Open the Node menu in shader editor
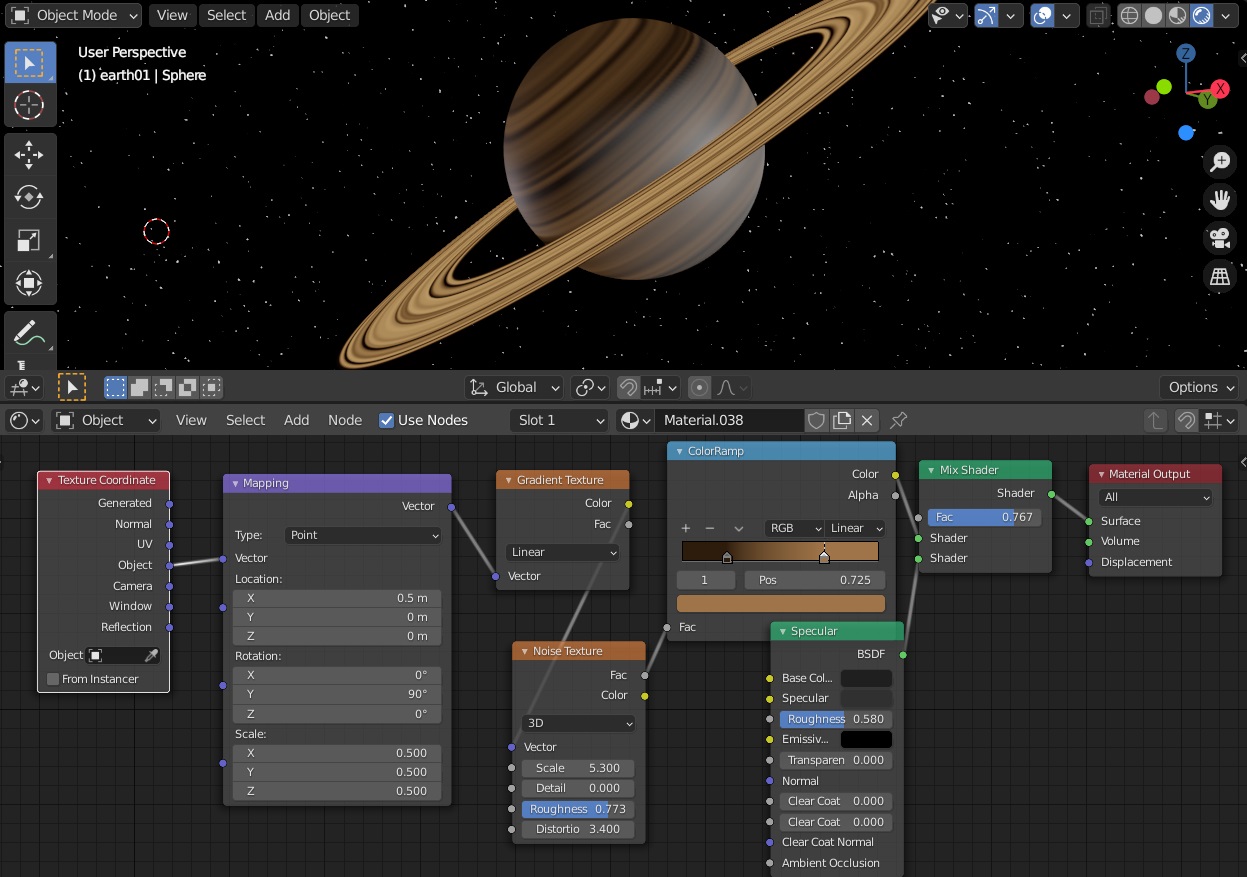Viewport: 1247px width, 877px height. tap(345, 420)
